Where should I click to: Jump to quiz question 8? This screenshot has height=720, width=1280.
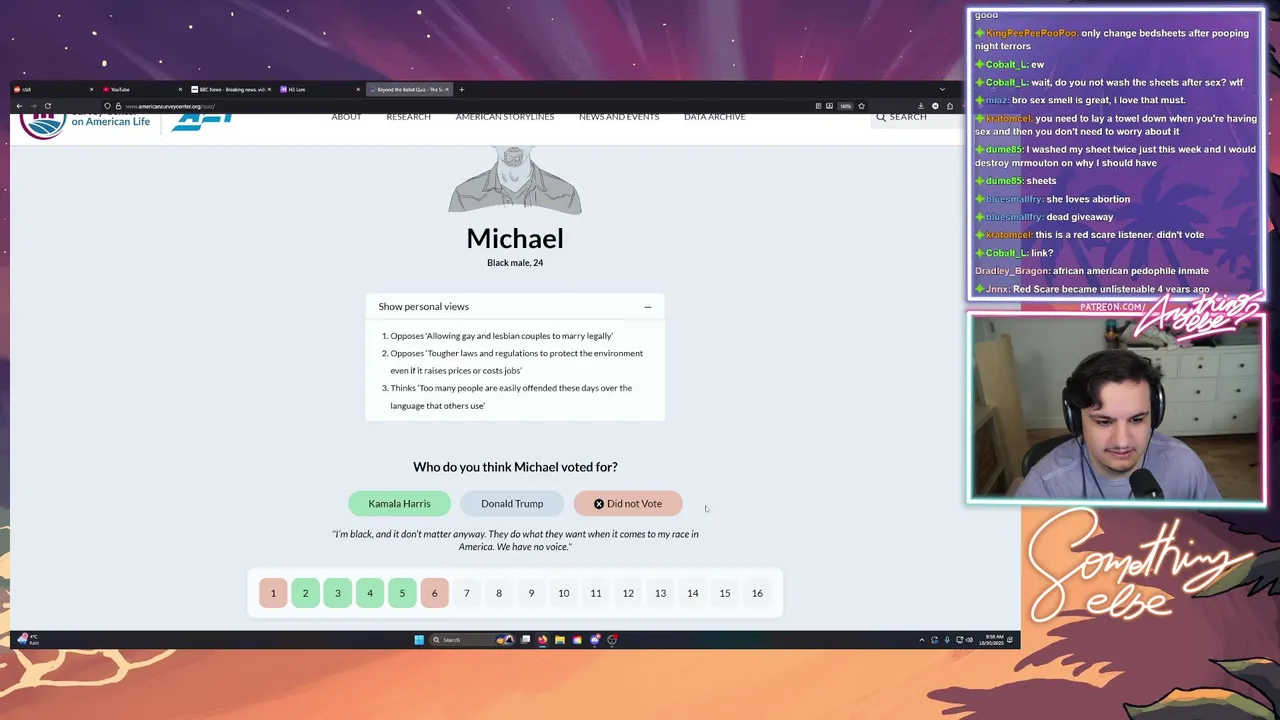499,593
